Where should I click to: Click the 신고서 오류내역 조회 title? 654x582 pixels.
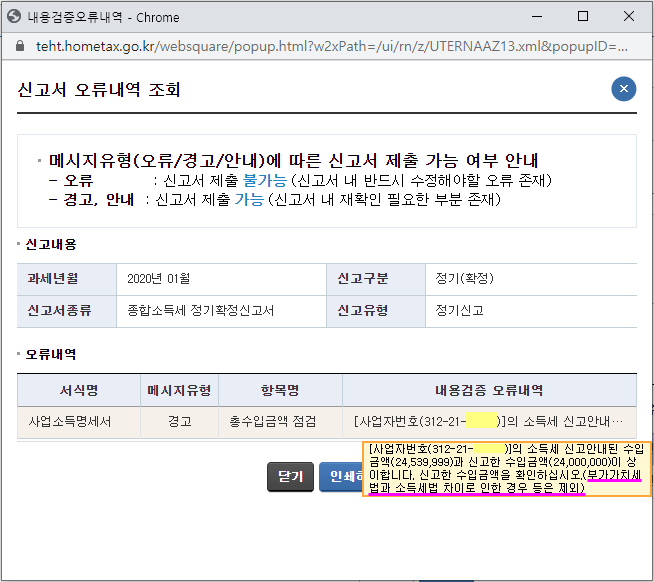(x=99, y=90)
